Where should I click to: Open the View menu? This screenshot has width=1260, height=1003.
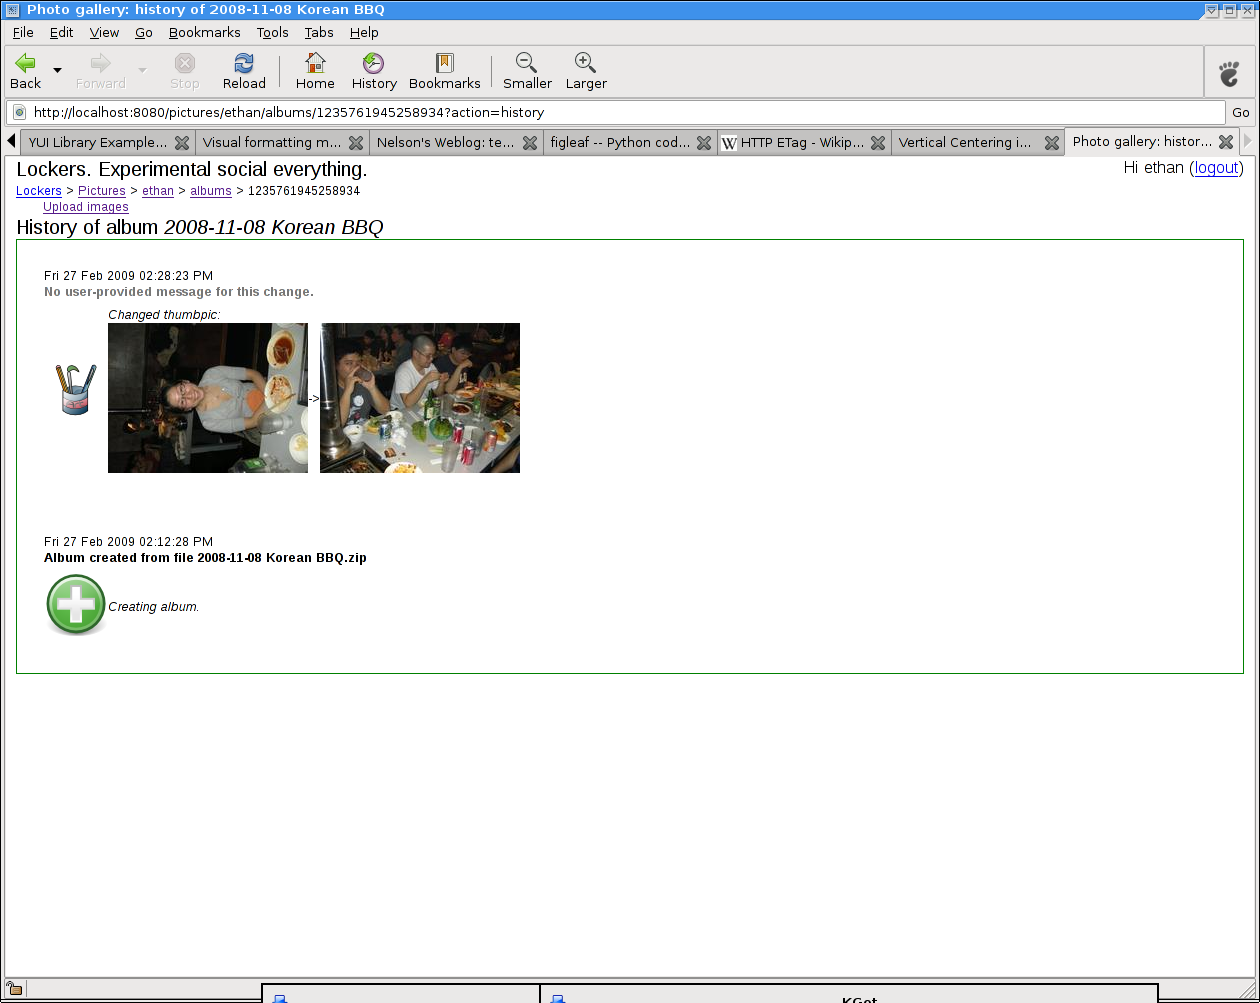point(104,32)
